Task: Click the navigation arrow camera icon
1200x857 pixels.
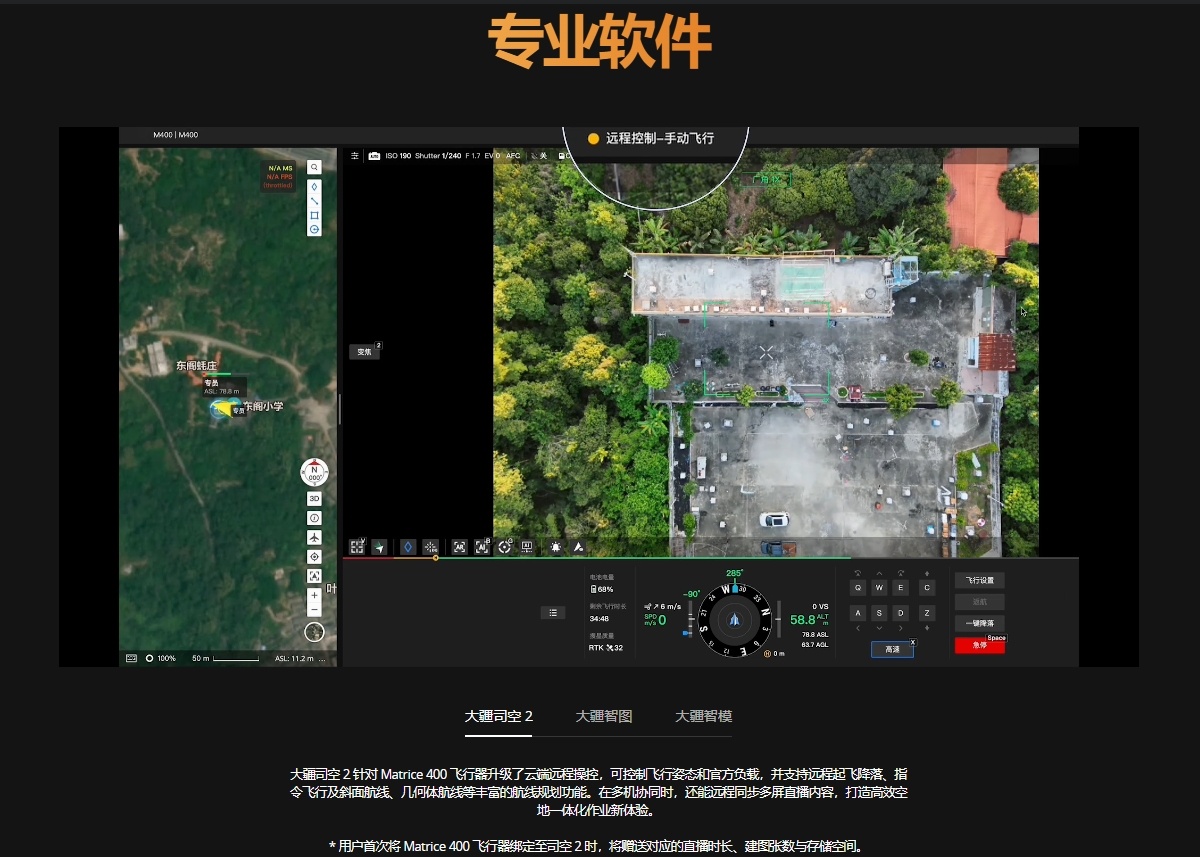Action: (x=379, y=547)
